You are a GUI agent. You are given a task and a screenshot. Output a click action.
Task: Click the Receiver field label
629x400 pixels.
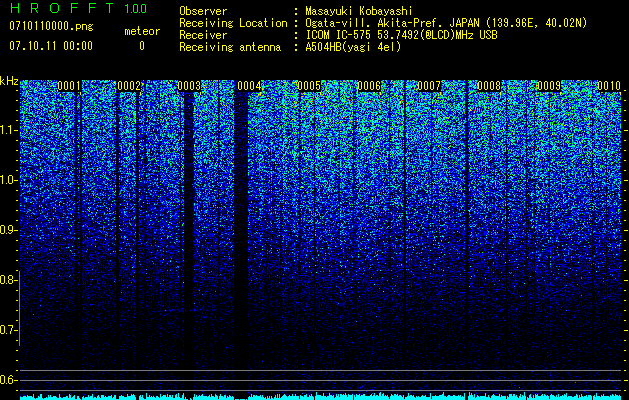[203, 35]
